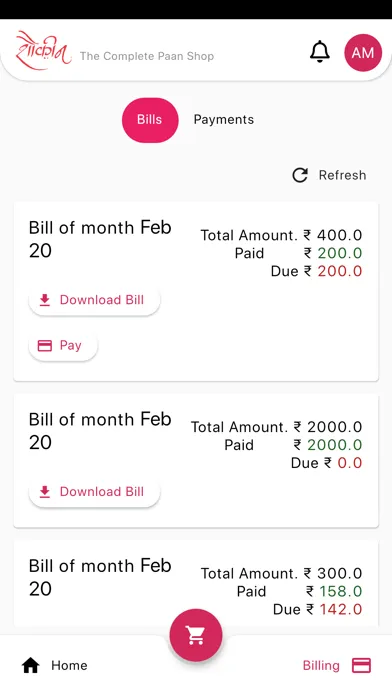This screenshot has height=696, width=392.
Task: Click the Refresh text label
Action: point(342,175)
